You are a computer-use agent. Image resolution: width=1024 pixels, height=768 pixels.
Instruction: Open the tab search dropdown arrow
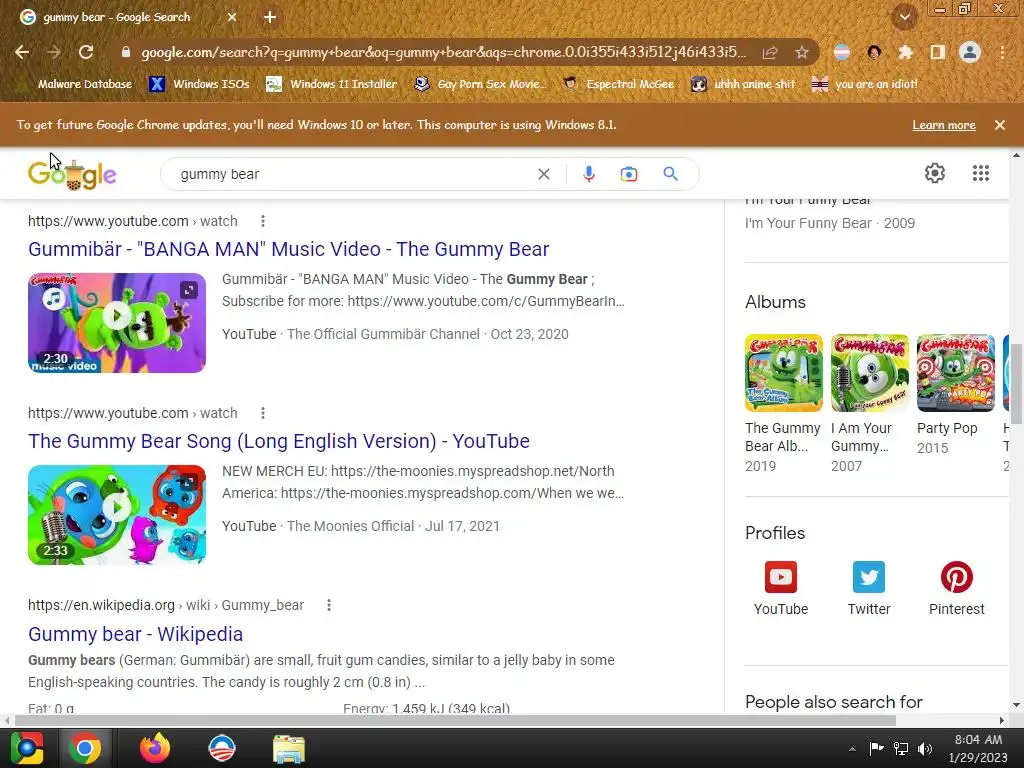point(905,18)
